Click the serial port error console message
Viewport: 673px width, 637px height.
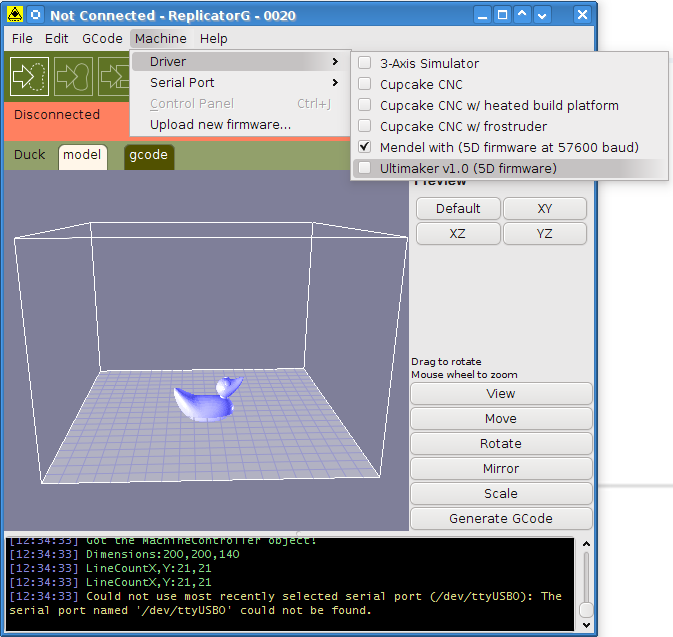point(285,603)
